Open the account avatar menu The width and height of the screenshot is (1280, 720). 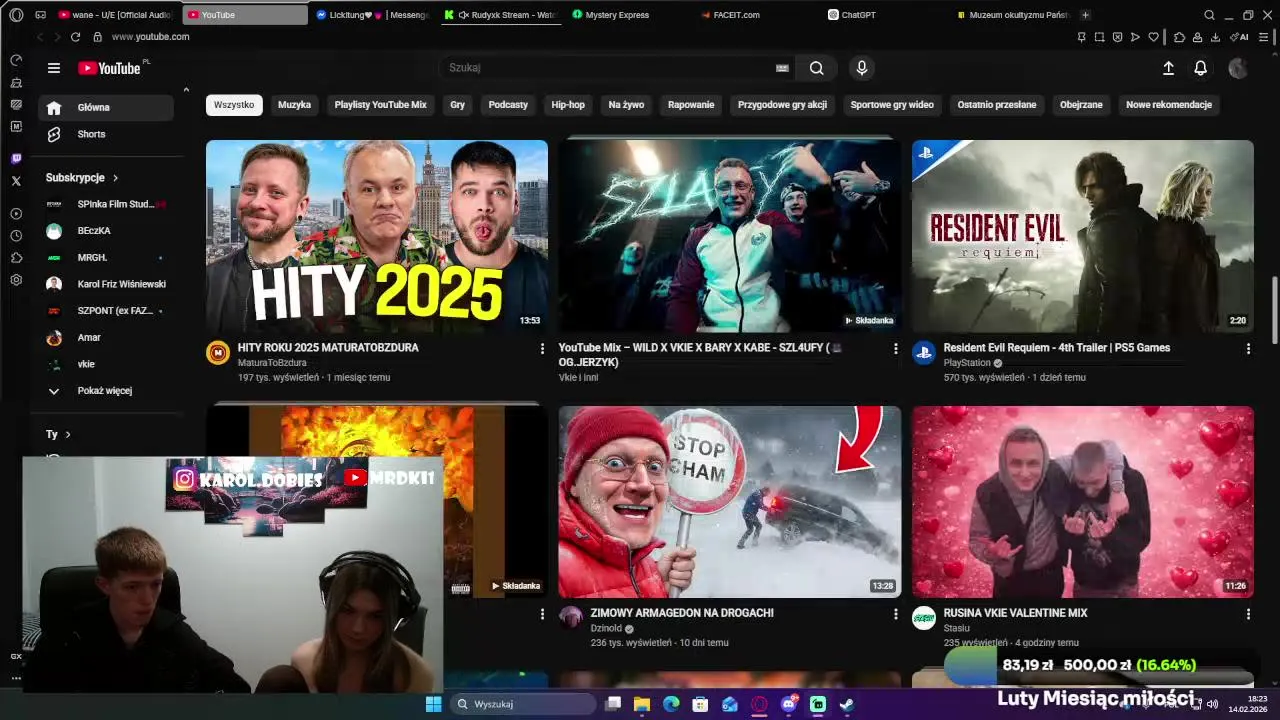pyautogui.click(x=1238, y=68)
